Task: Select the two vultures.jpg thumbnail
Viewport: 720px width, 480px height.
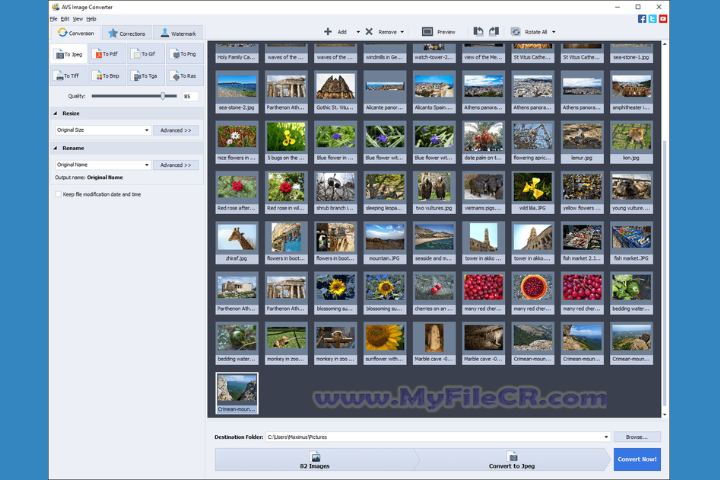Action: click(434, 192)
